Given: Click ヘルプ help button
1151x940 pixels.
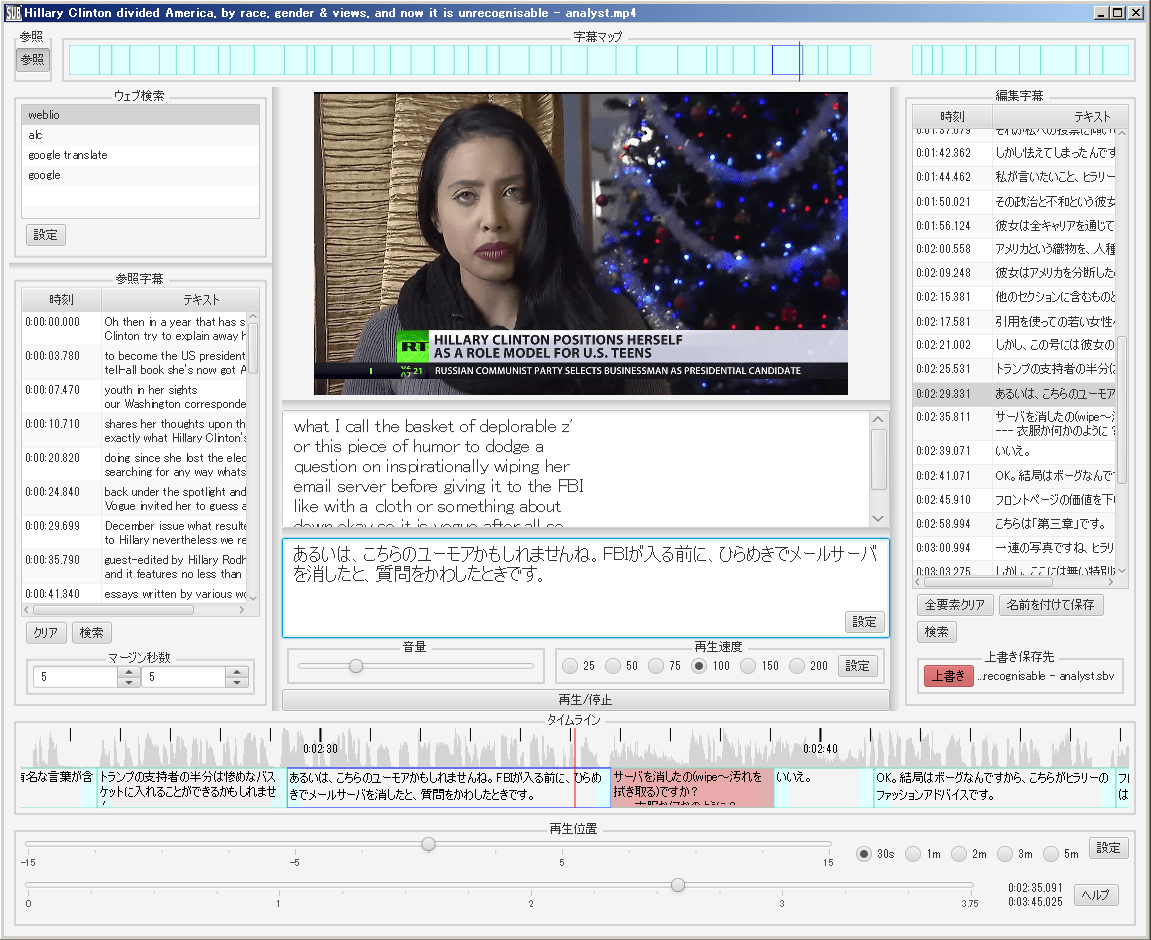Looking at the screenshot, I should point(1096,895).
